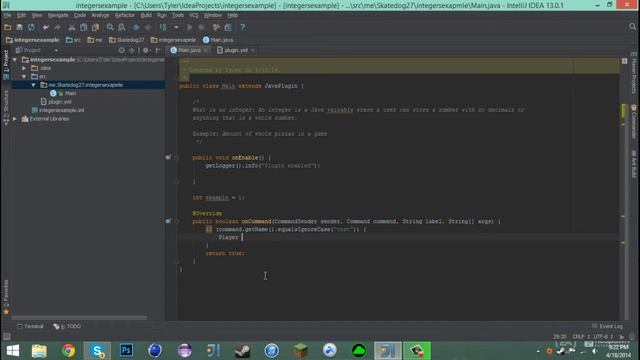Viewport: 640px width, 360px height.
Task: Click onEnable gutter override marker icon
Action: click(168, 157)
